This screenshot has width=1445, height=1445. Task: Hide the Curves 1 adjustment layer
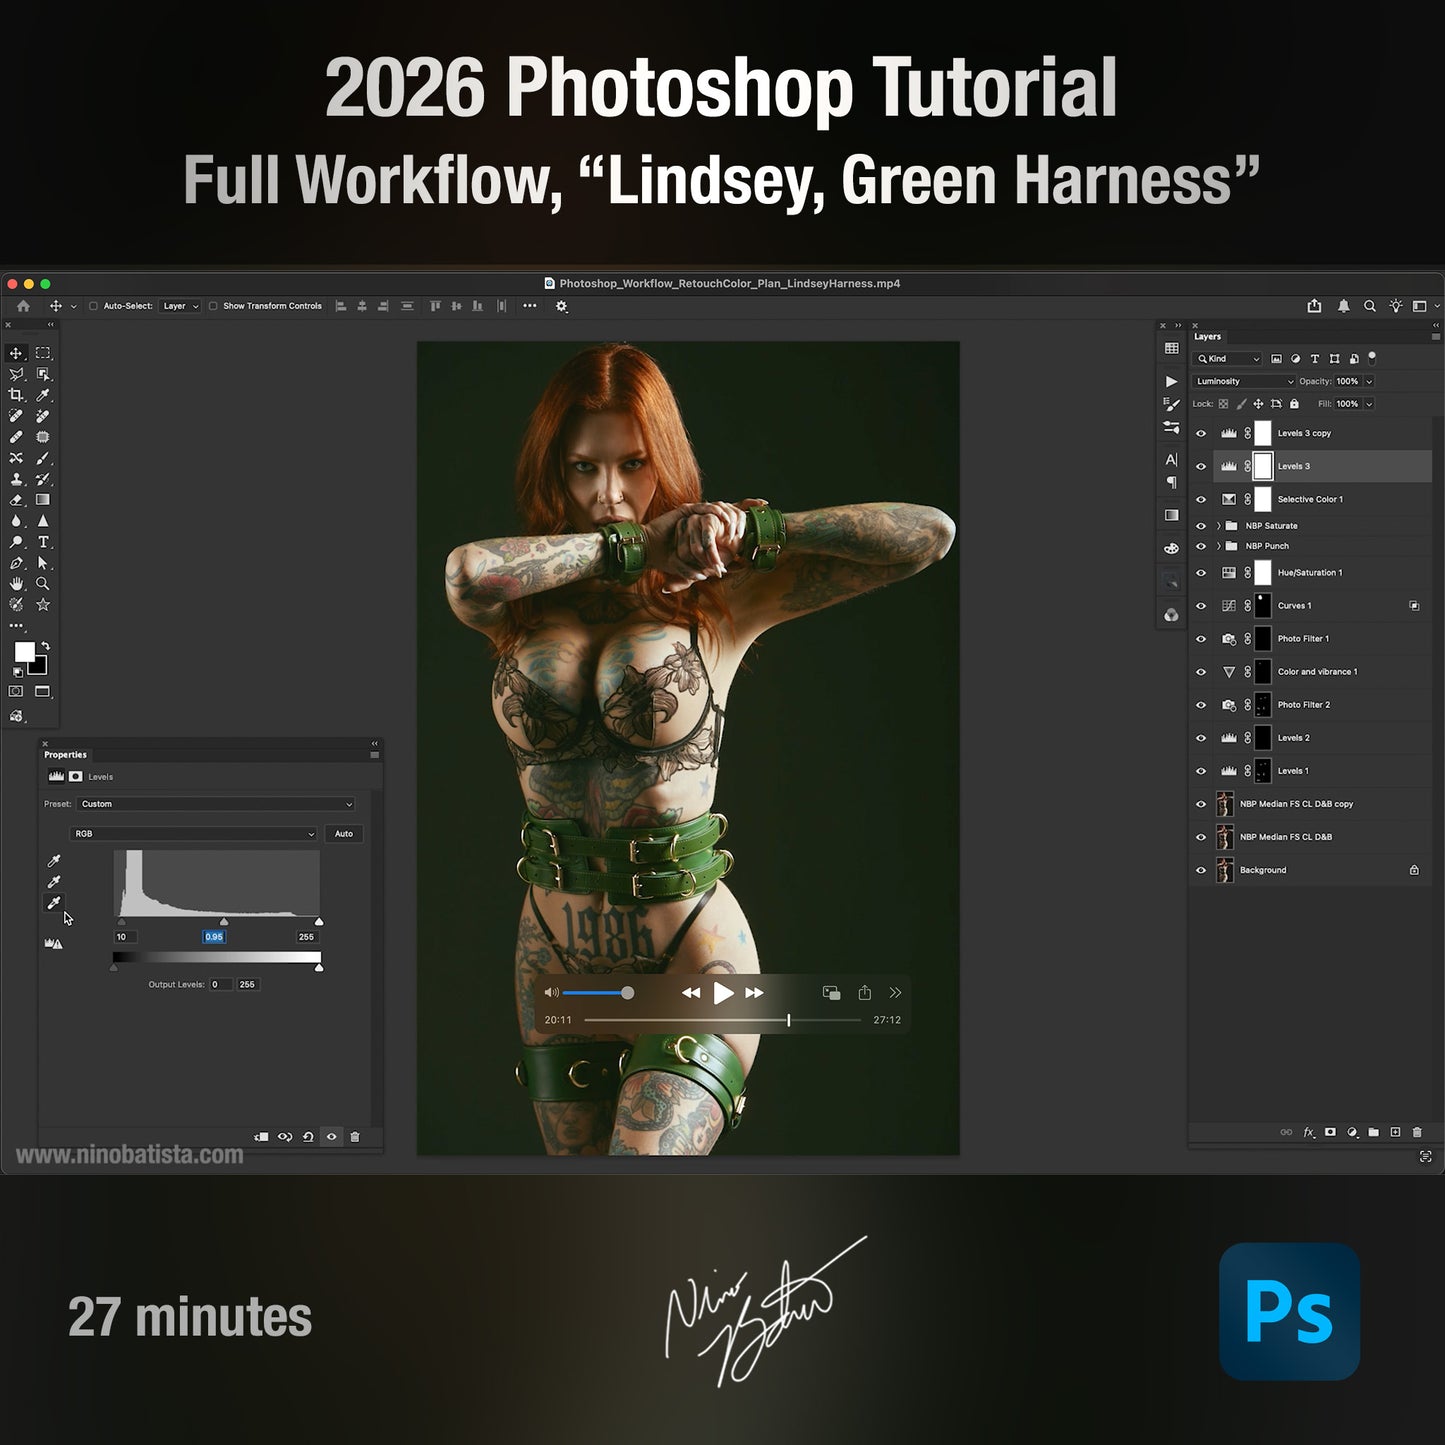pyautogui.click(x=1201, y=605)
